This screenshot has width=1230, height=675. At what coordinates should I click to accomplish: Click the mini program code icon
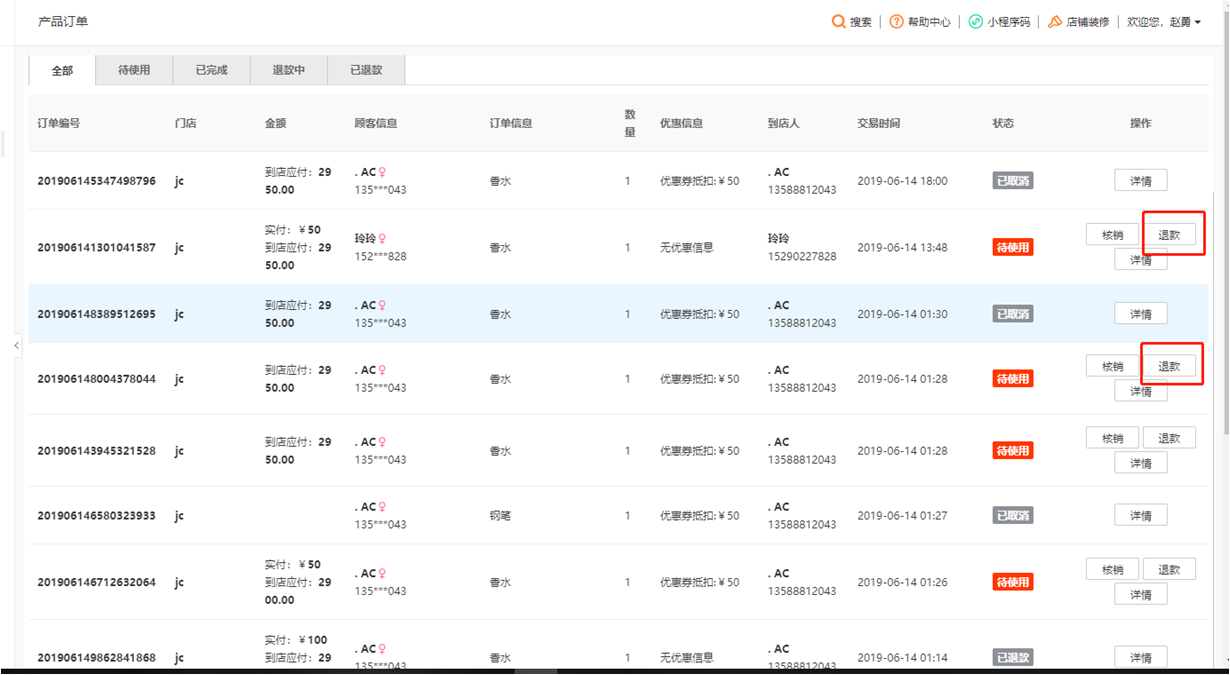point(975,22)
